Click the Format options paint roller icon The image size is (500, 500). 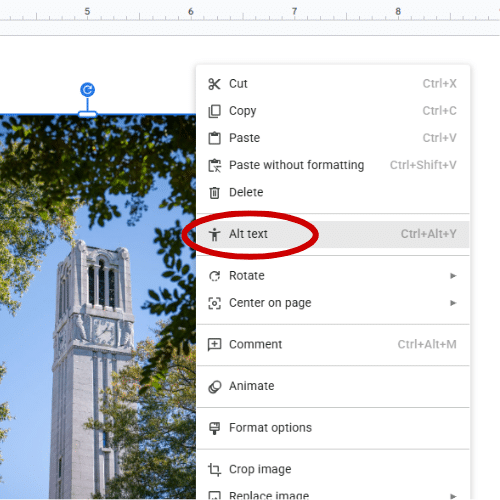[214, 428]
